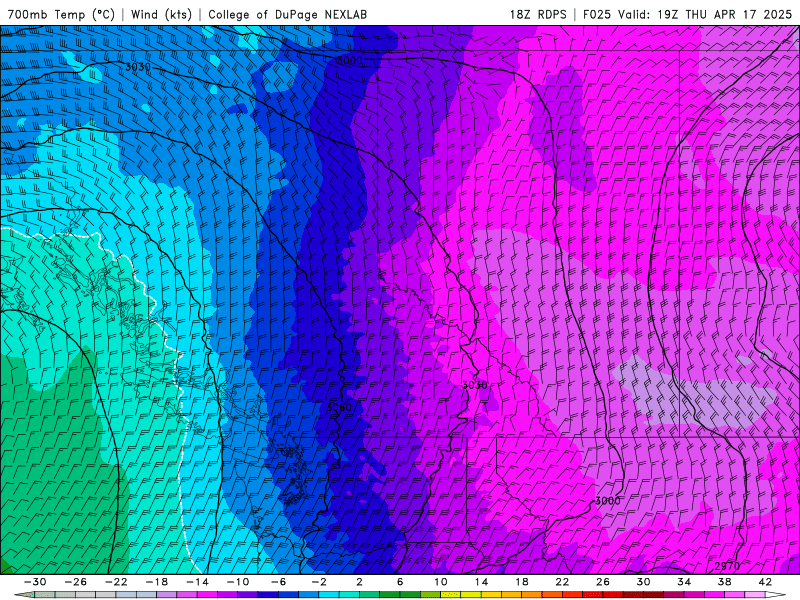Click the -30 legend value
Screen dimensions: 800x600
click(x=35, y=582)
